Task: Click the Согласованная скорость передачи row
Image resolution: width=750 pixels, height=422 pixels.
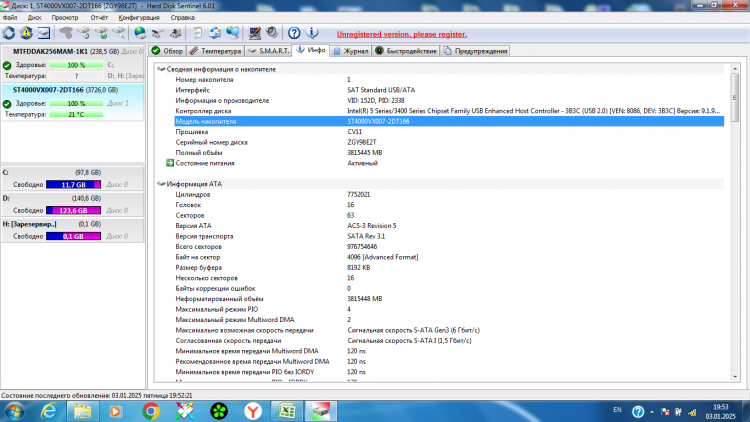Action: 449,341
